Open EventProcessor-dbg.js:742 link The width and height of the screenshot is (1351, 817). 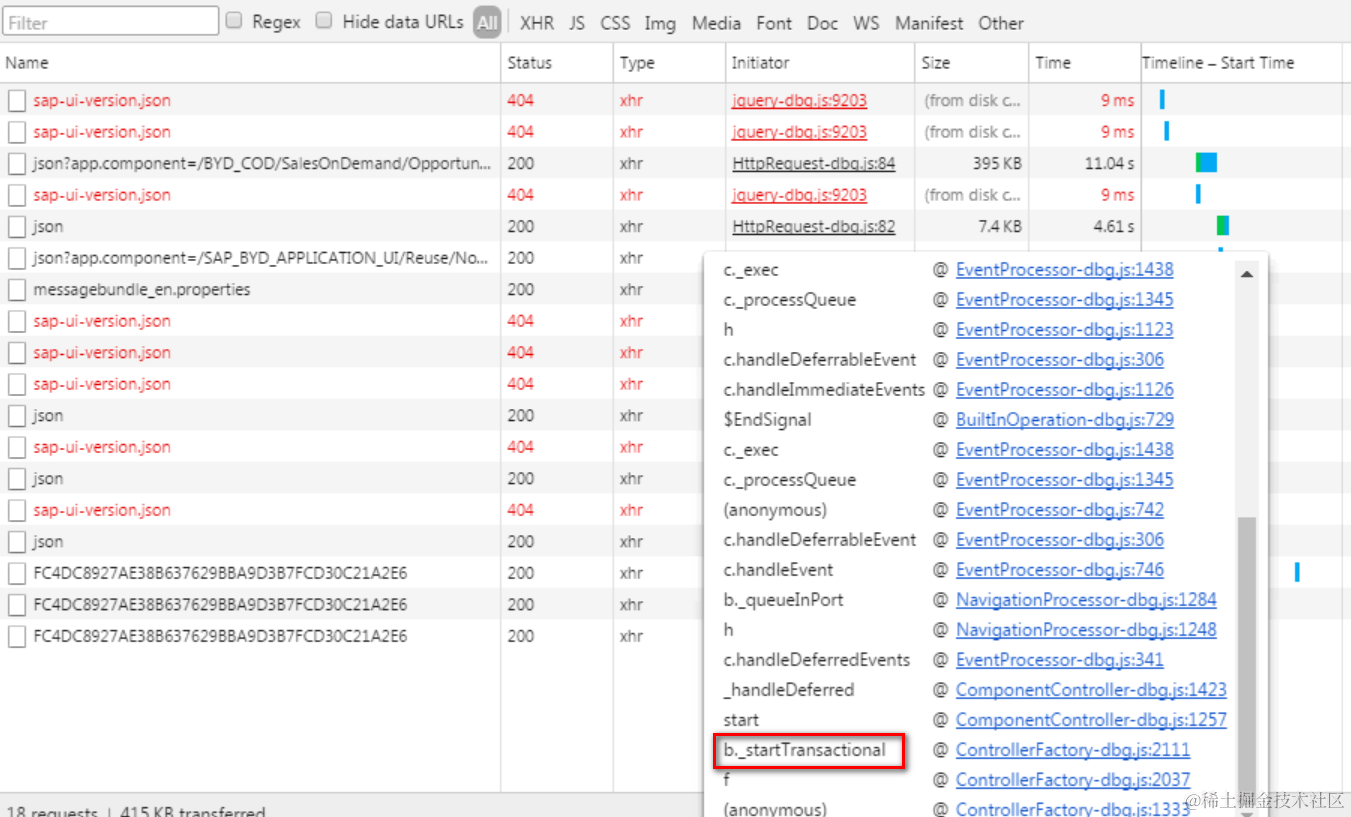coord(1059,509)
